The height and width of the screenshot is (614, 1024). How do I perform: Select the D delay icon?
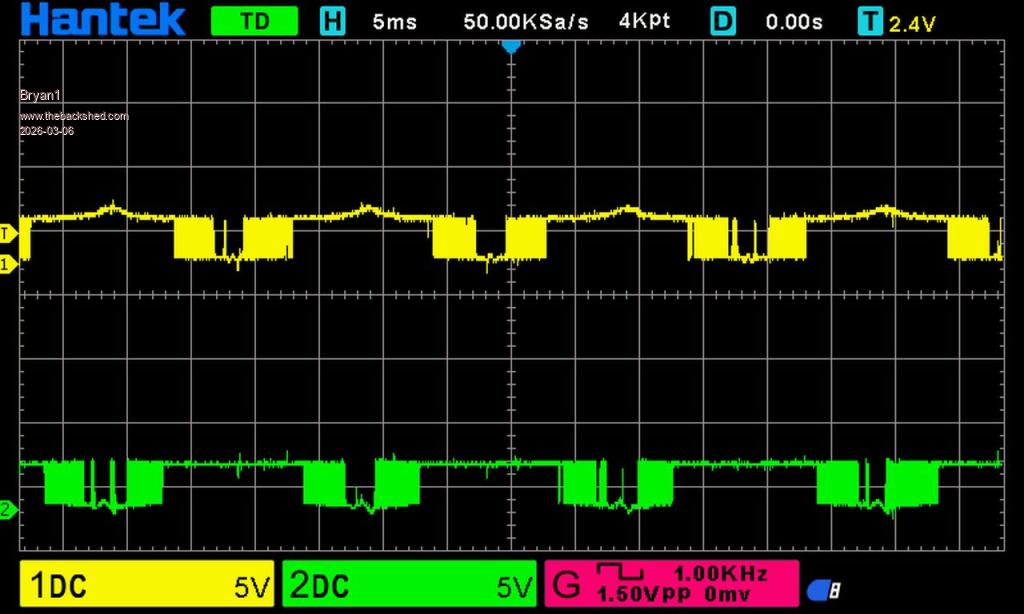tap(723, 21)
